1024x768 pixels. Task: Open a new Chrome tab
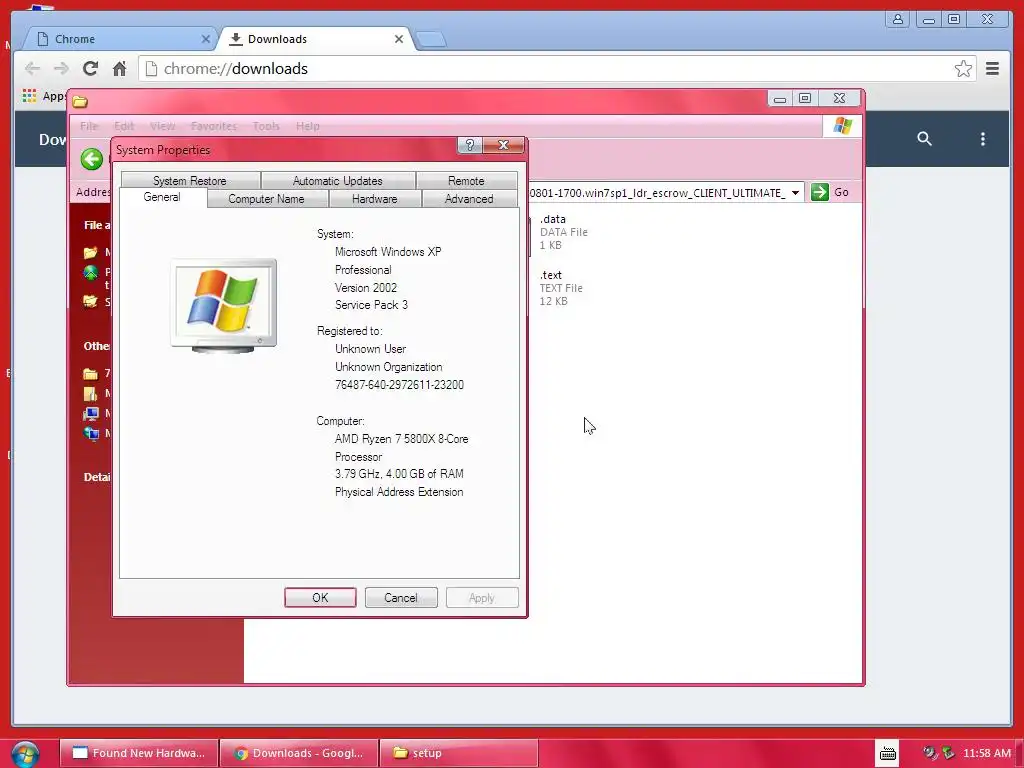431,40
